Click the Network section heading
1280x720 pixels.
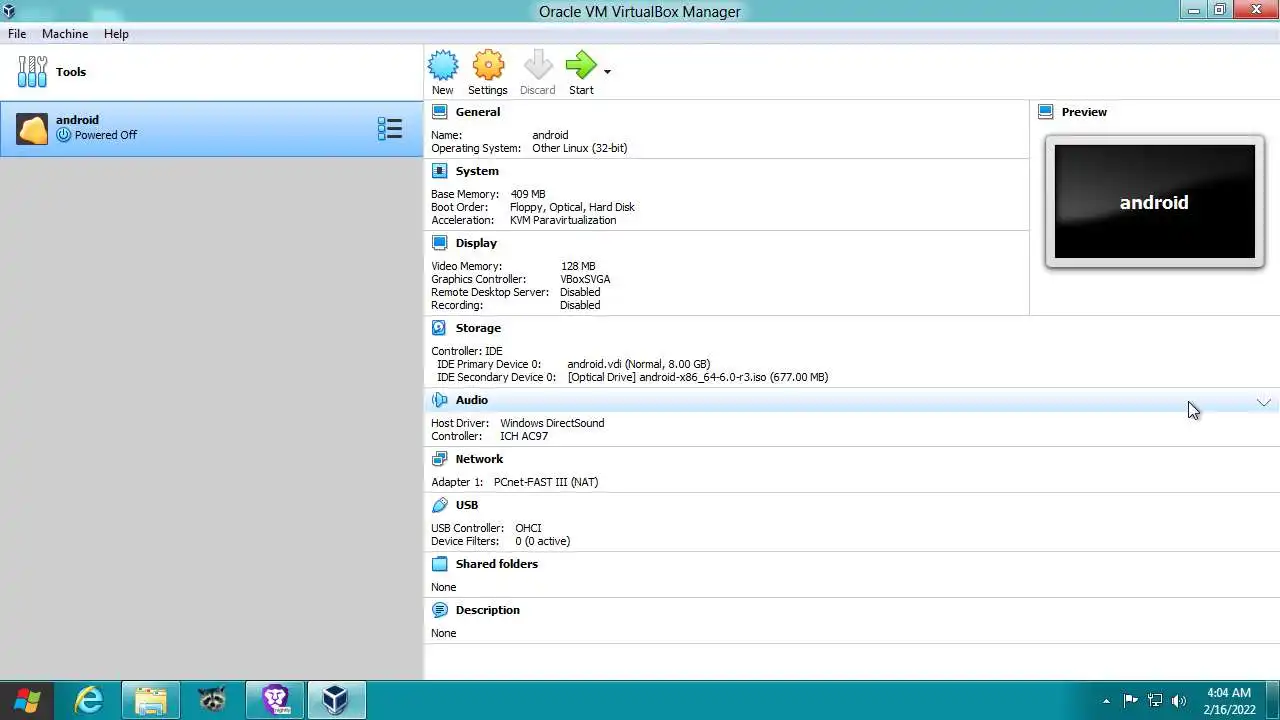[479, 459]
